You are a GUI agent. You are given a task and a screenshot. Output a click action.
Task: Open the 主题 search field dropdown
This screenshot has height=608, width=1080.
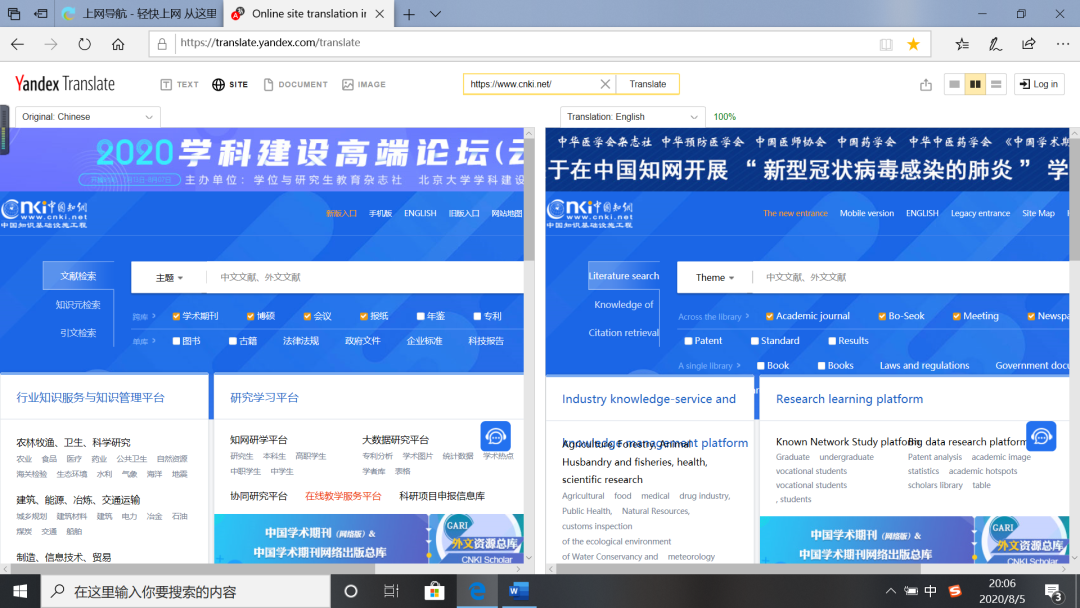[169, 277]
